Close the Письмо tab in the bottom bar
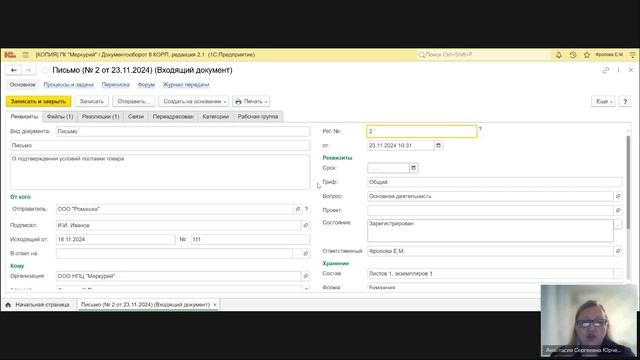Image resolution: width=640 pixels, height=360 pixels. click(x=215, y=305)
